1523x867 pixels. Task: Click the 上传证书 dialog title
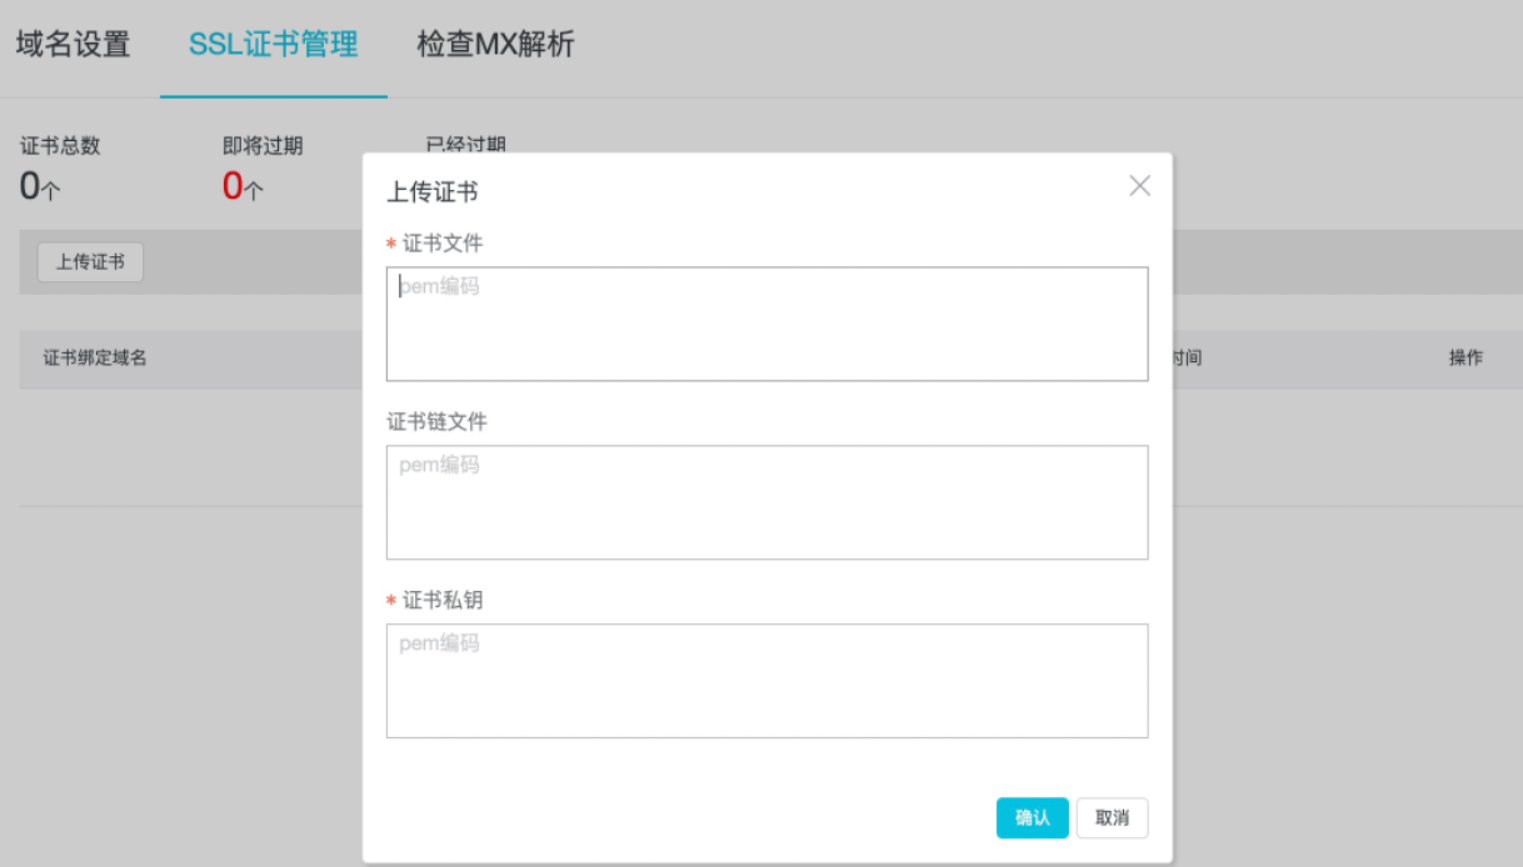(x=432, y=192)
